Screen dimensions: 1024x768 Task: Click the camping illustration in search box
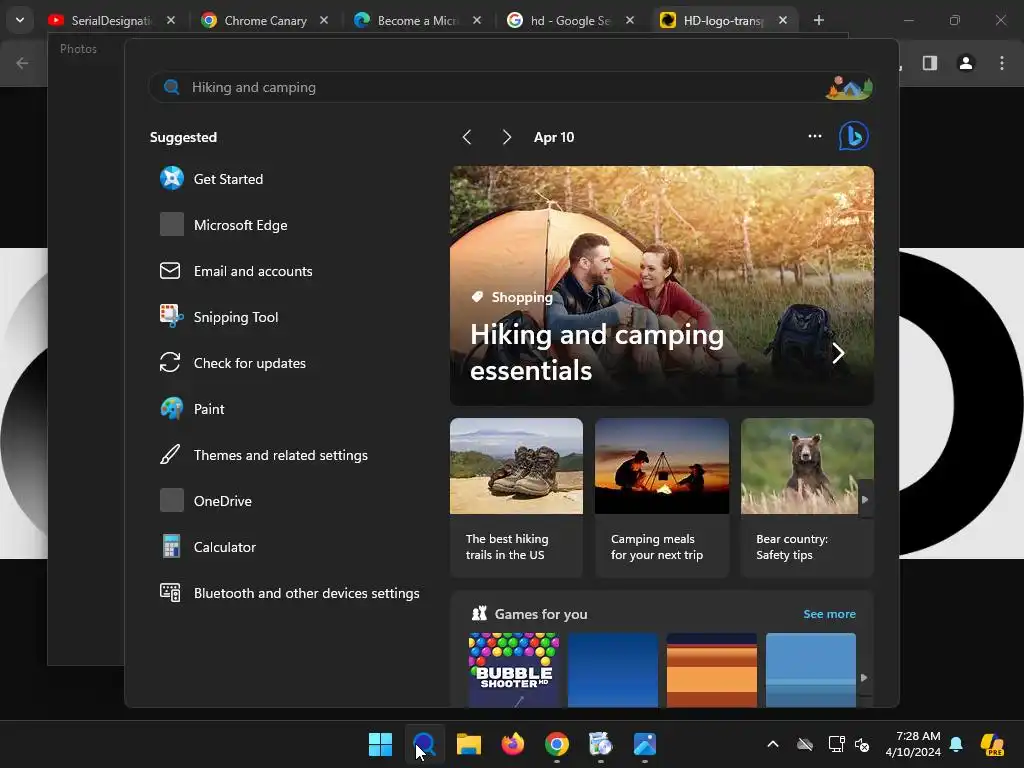click(x=848, y=88)
